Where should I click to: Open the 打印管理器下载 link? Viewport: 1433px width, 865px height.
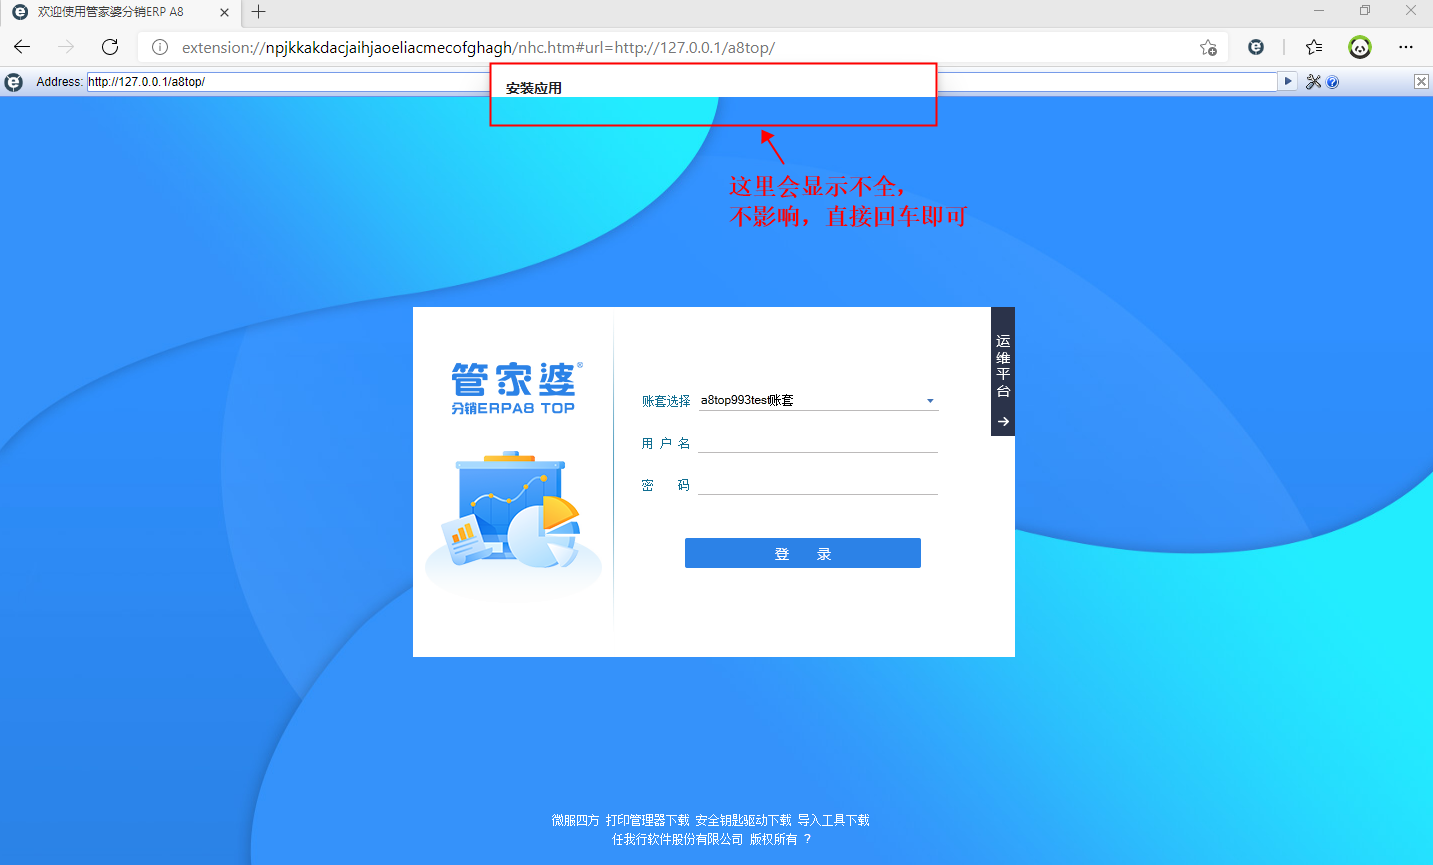[648, 820]
